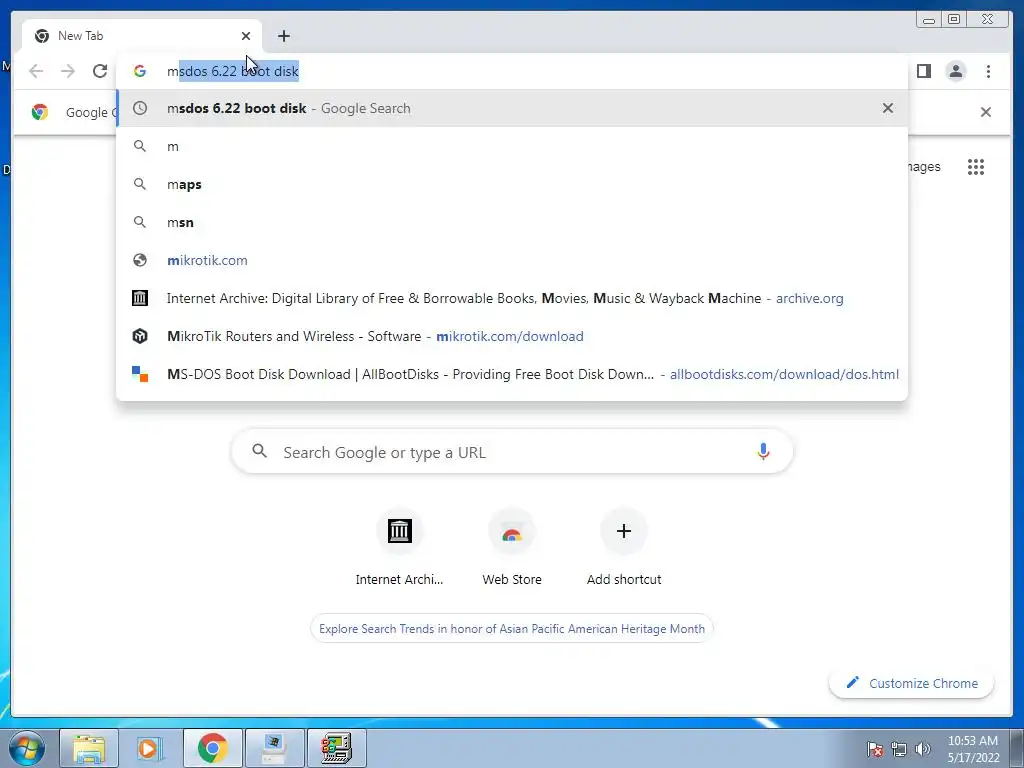This screenshot has height=768, width=1024.
Task: Click the browser forward arrow
Action: pos(68,71)
